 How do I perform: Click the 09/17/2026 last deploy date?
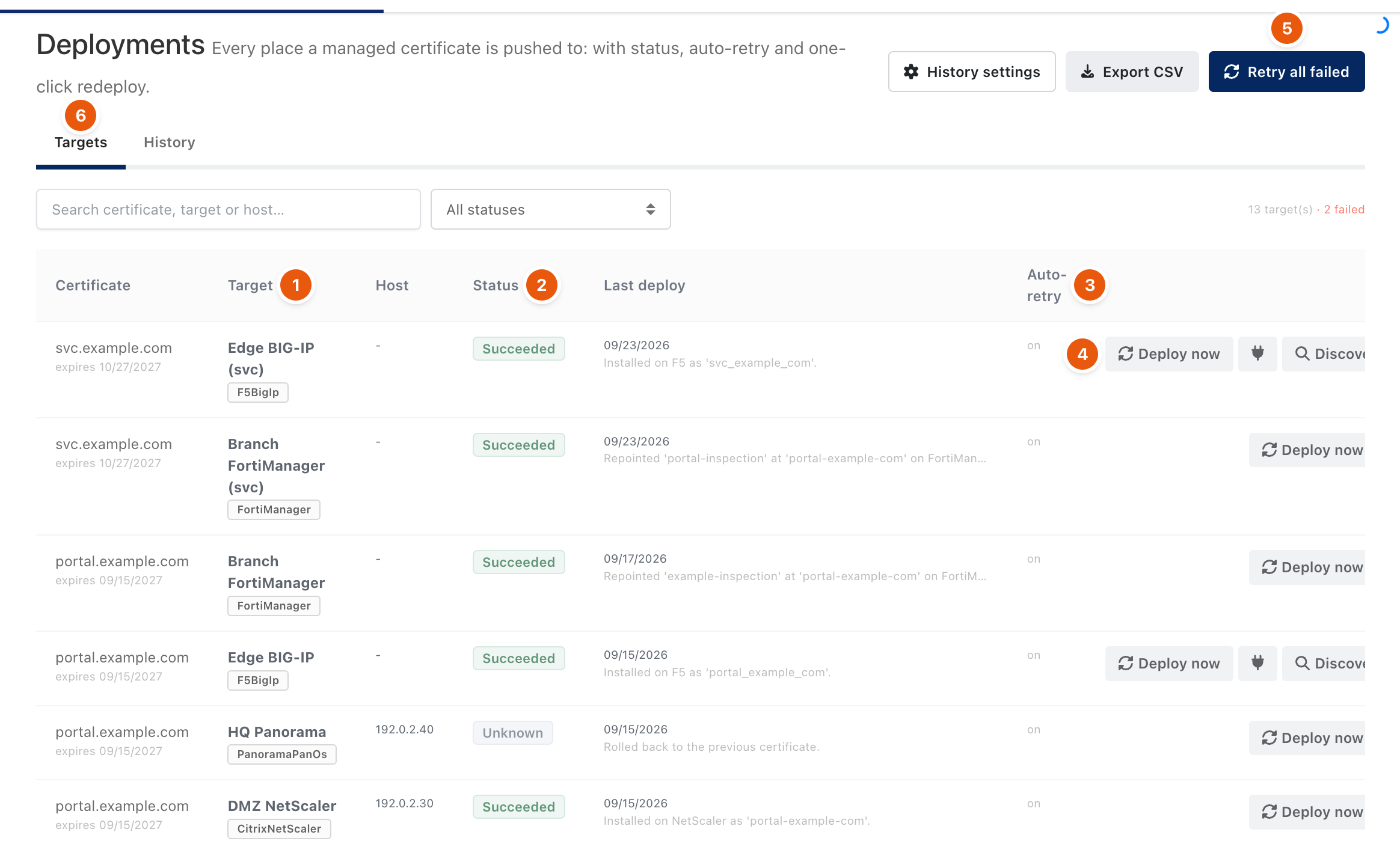pyautogui.click(x=635, y=559)
